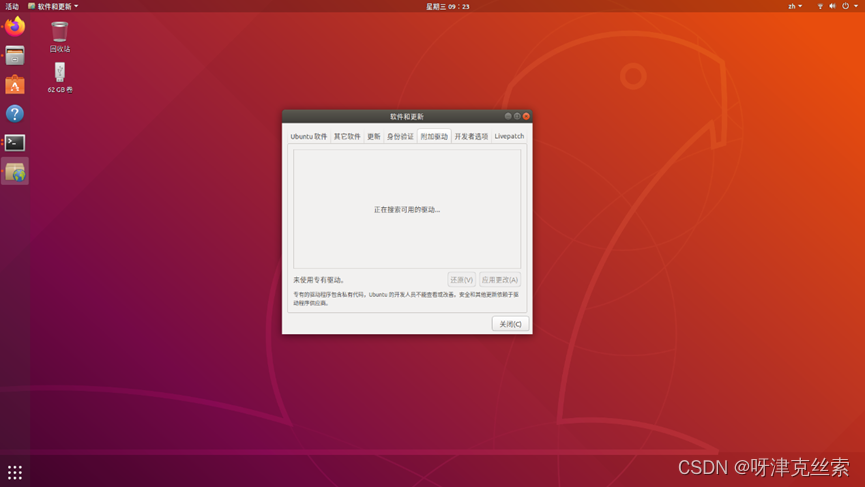Launch Ubuntu Software from the dock
865x487 pixels.
click(15, 85)
